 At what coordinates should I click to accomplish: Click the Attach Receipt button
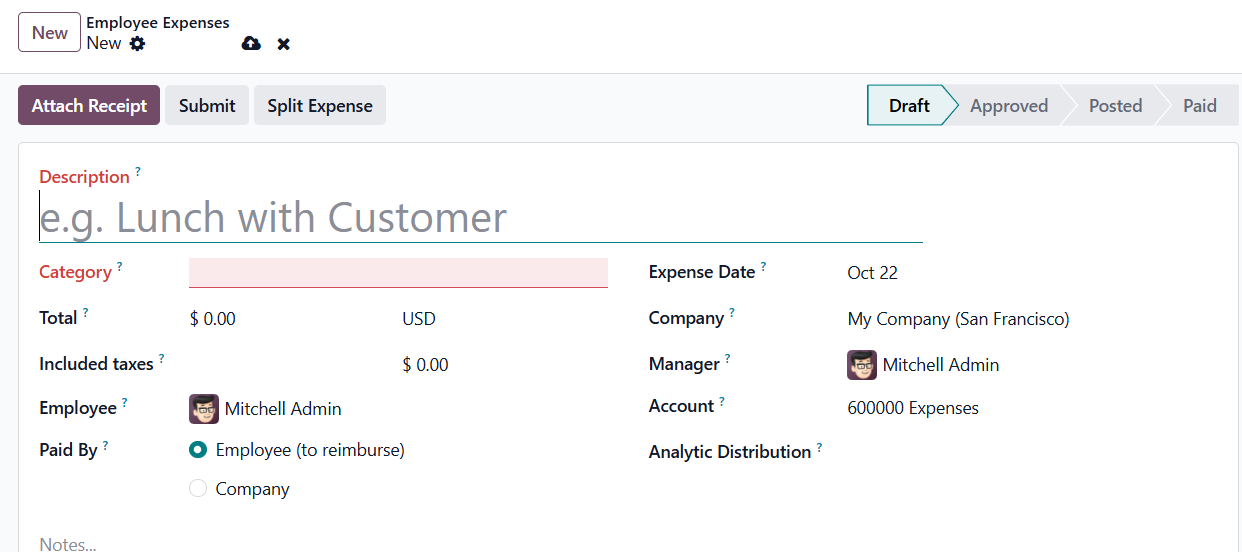89,106
